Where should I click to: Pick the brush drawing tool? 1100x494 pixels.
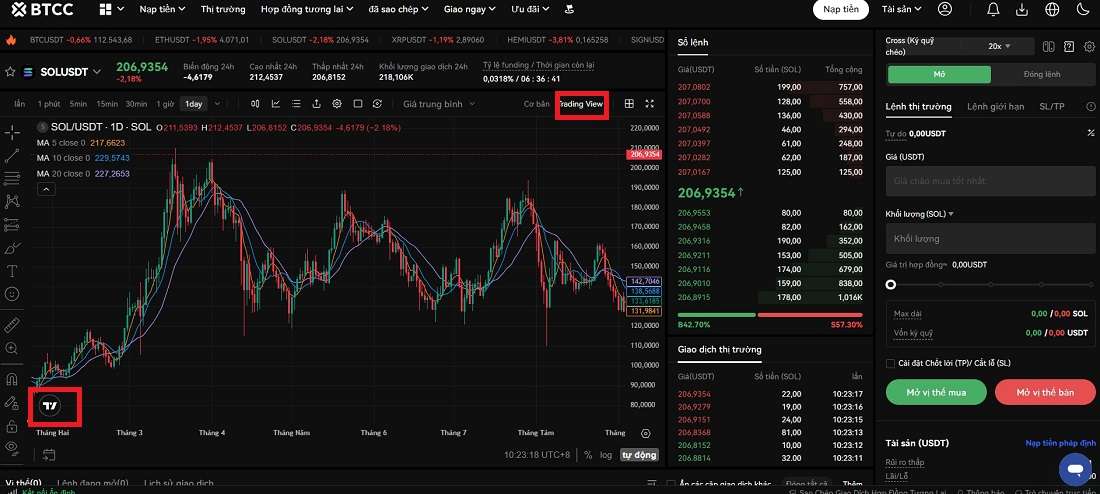[12, 248]
